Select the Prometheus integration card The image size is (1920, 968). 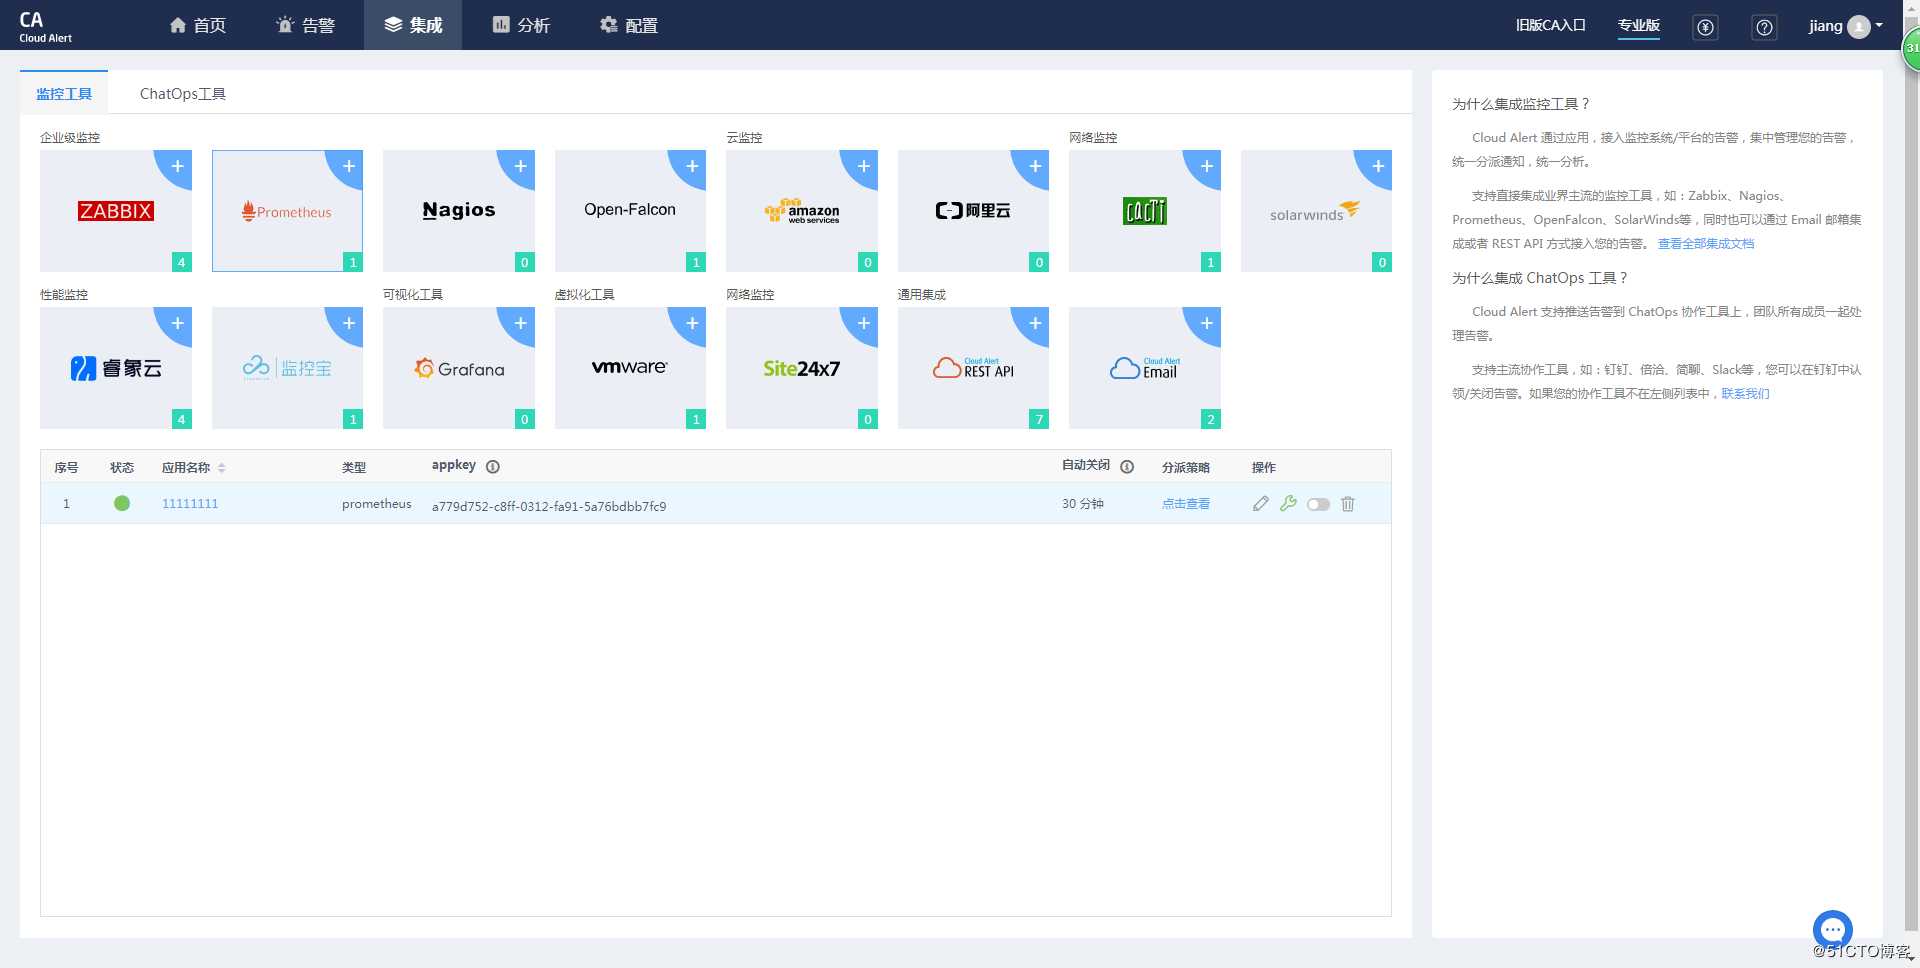tap(287, 211)
